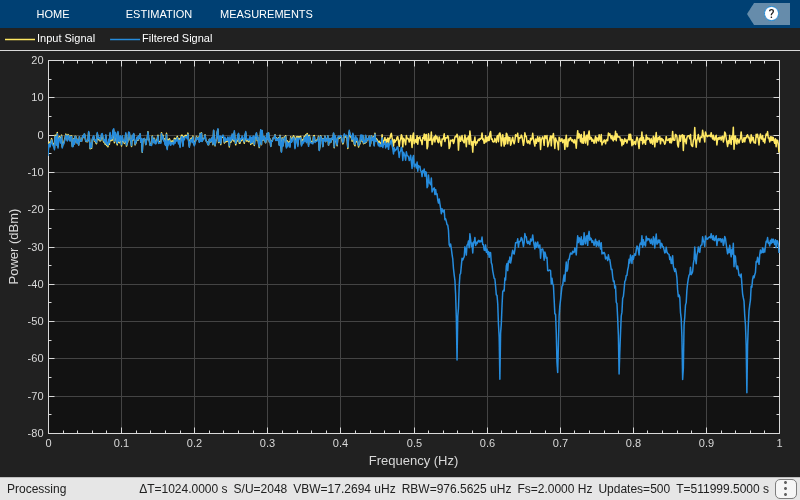Select the MEASUREMENTS tab

(266, 14)
